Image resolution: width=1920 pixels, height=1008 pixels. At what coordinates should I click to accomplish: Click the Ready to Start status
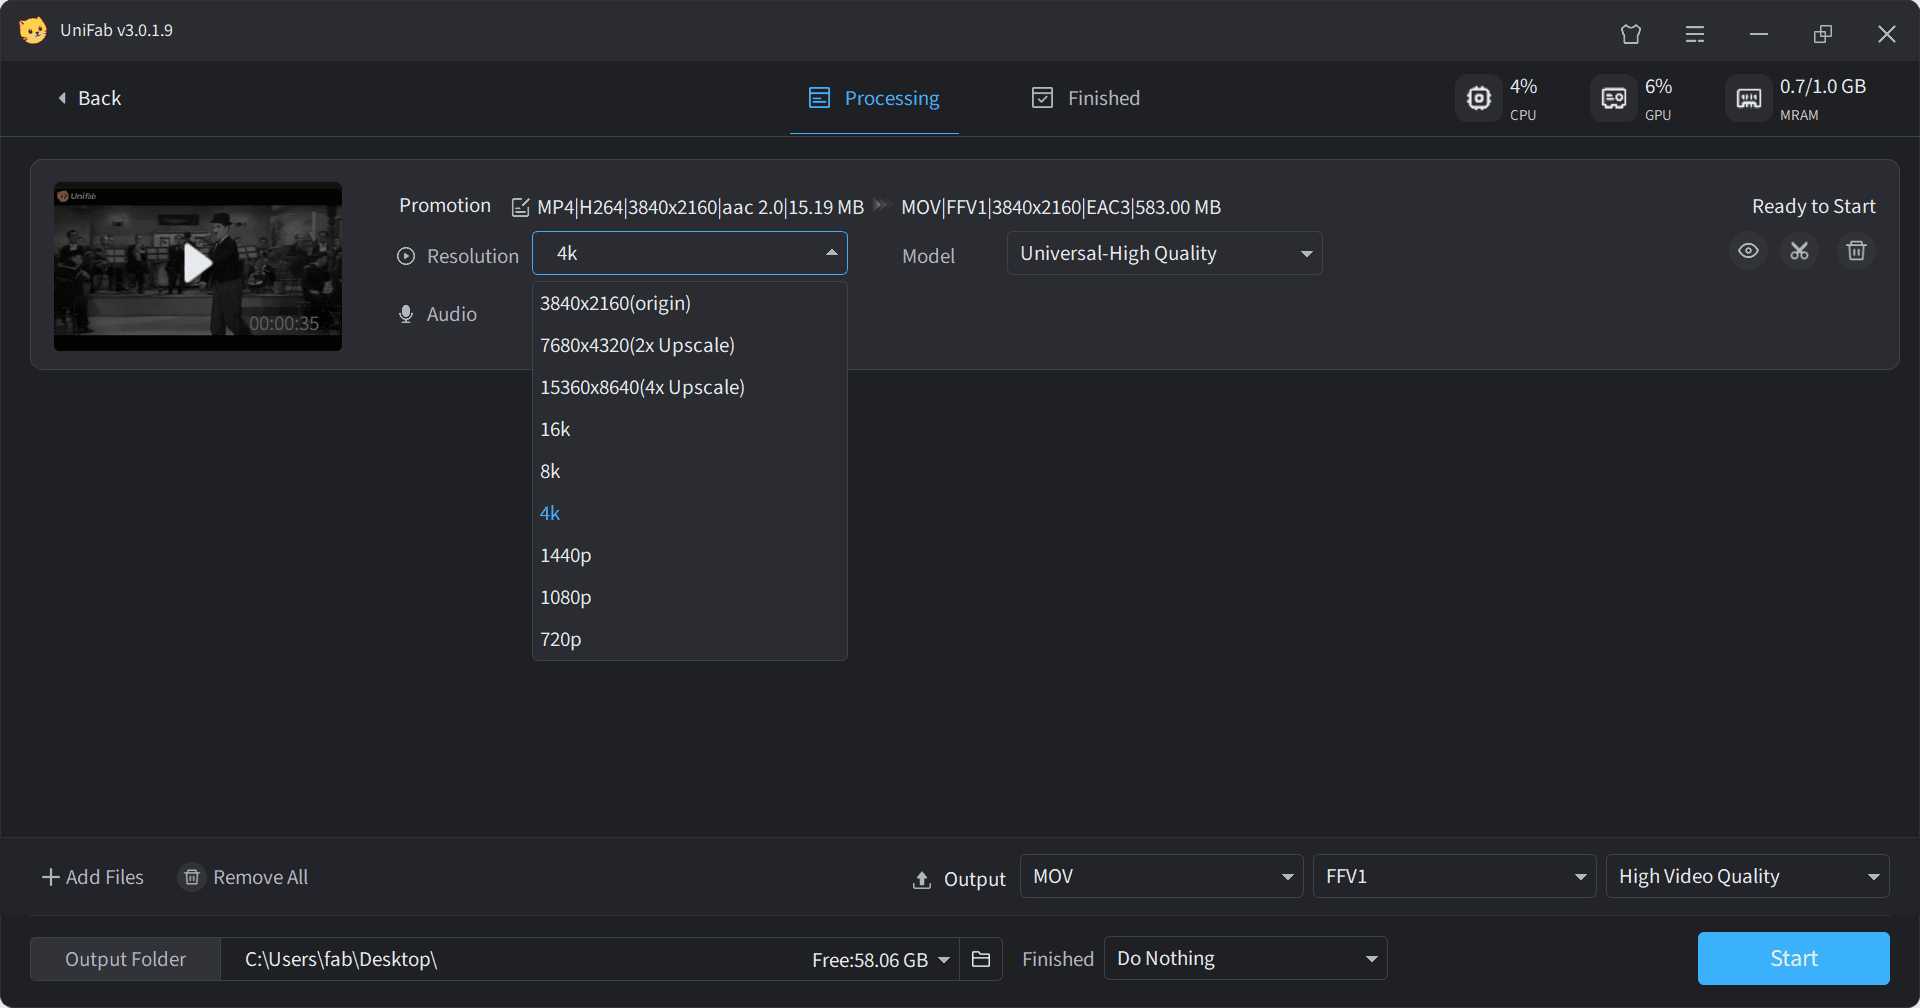[x=1813, y=206]
